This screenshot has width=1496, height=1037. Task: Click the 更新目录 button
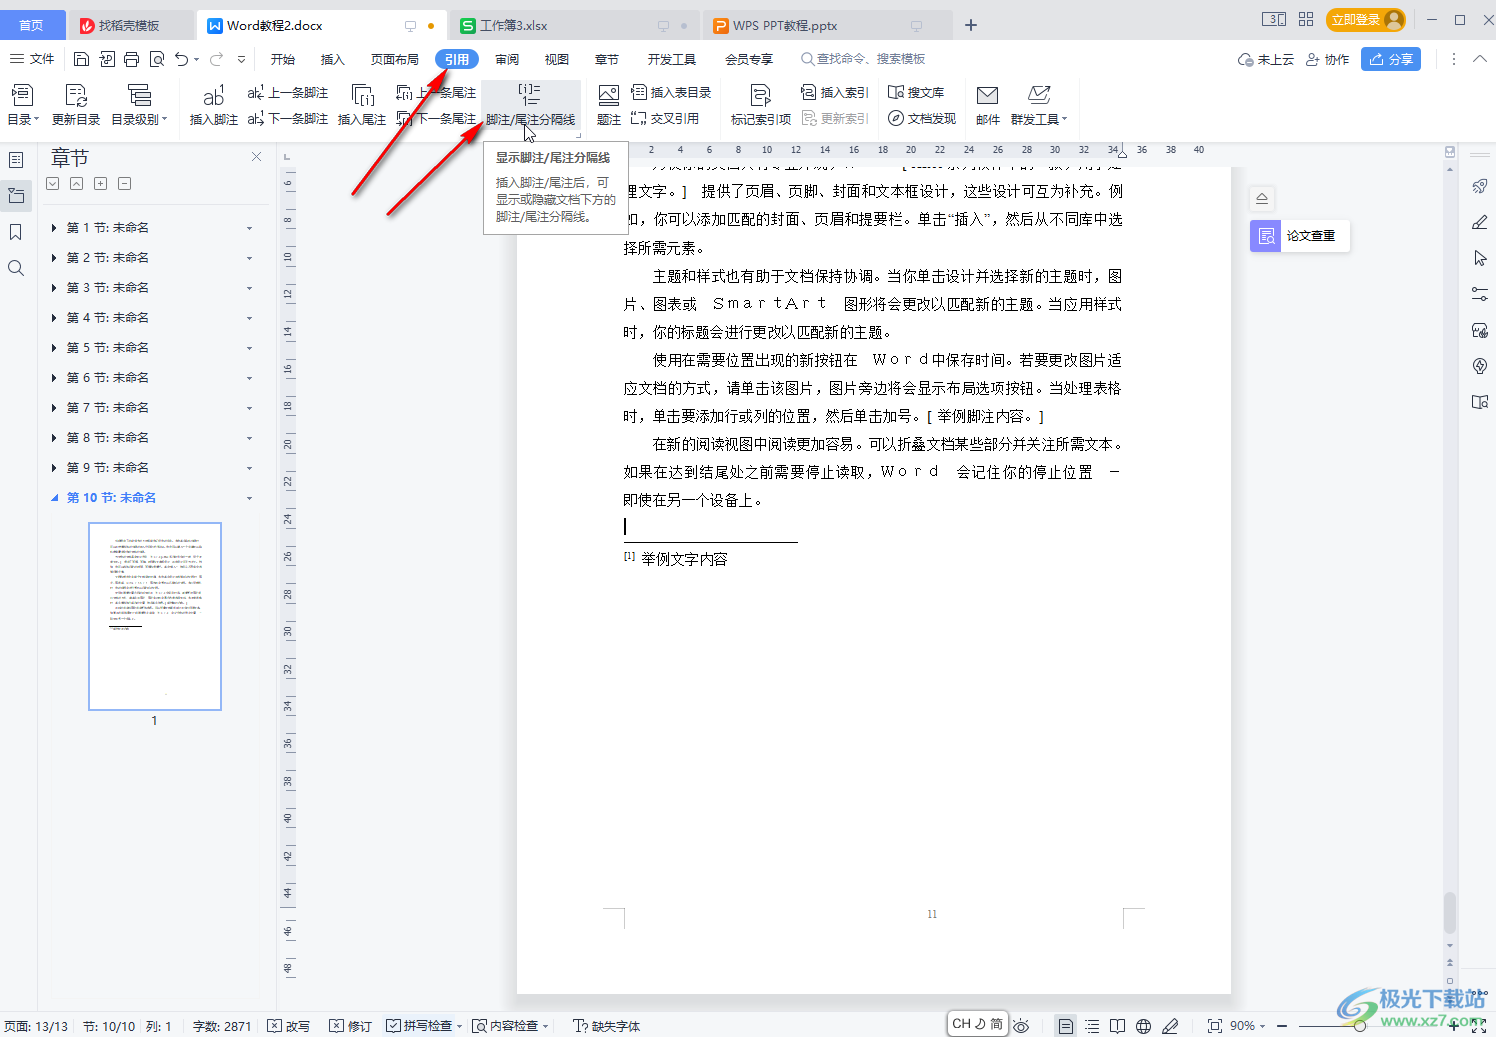(76, 104)
